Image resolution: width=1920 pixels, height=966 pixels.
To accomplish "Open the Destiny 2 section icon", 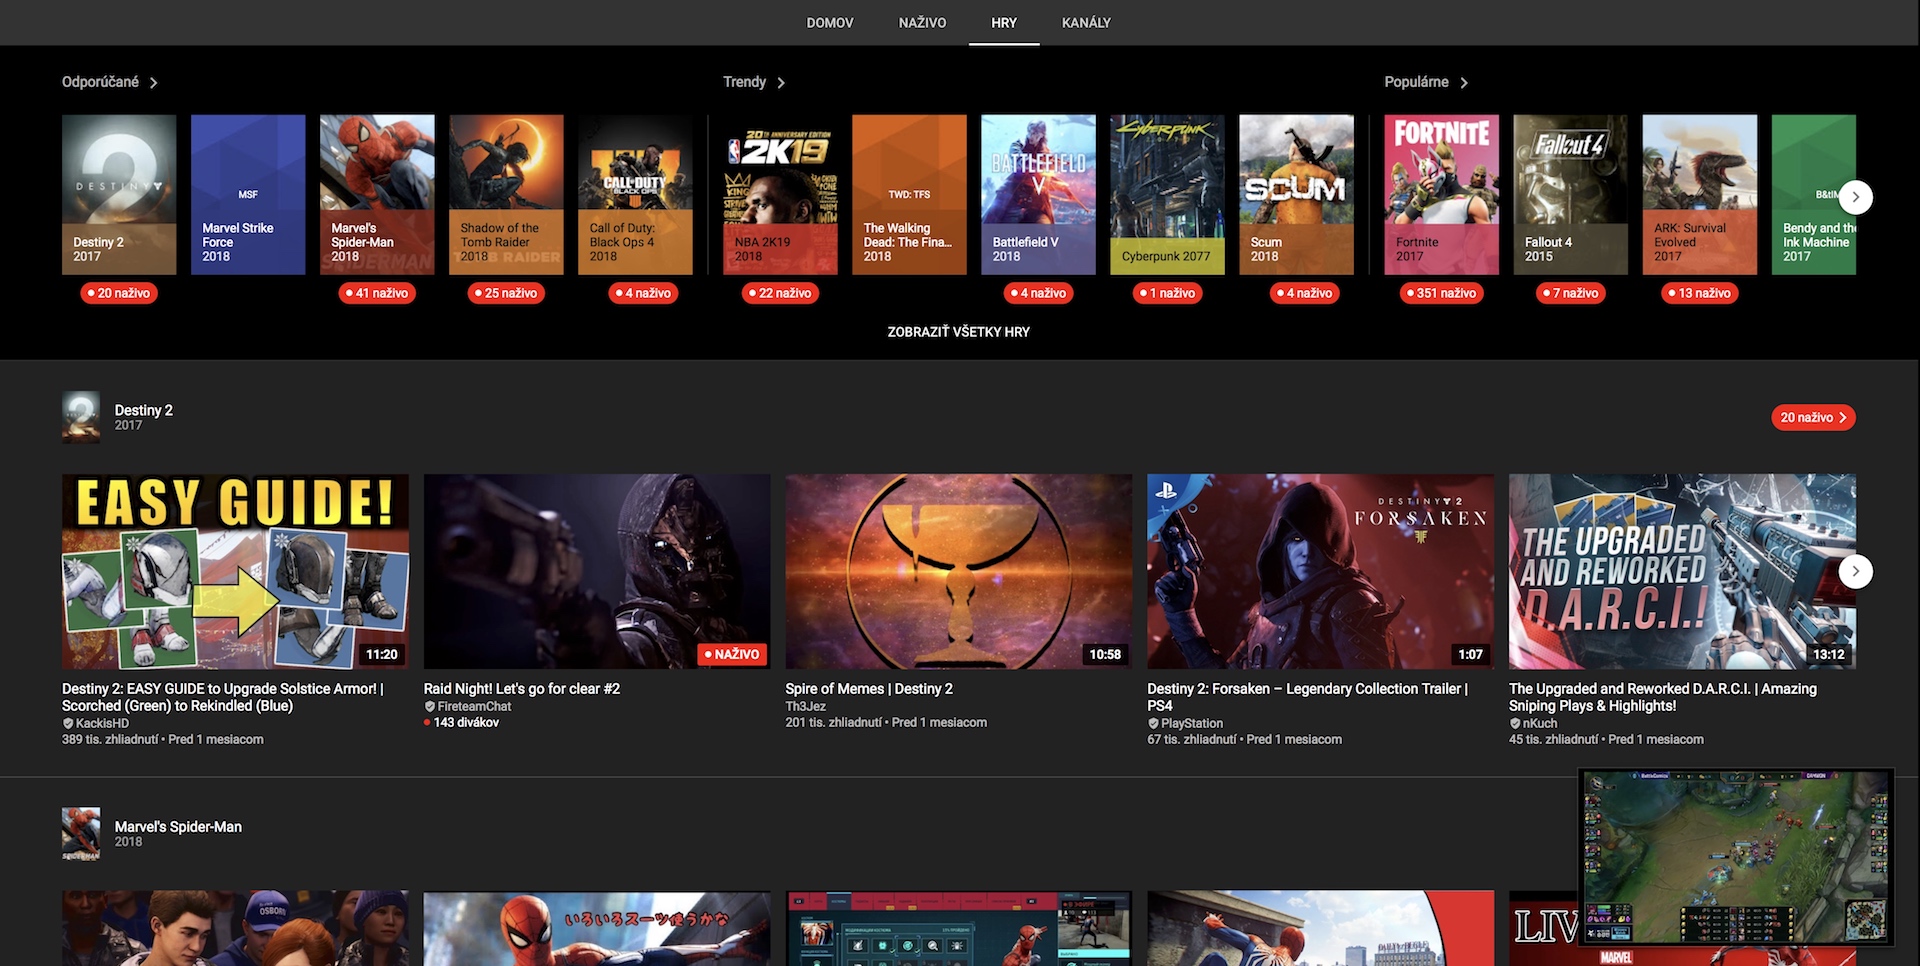I will tap(81, 417).
